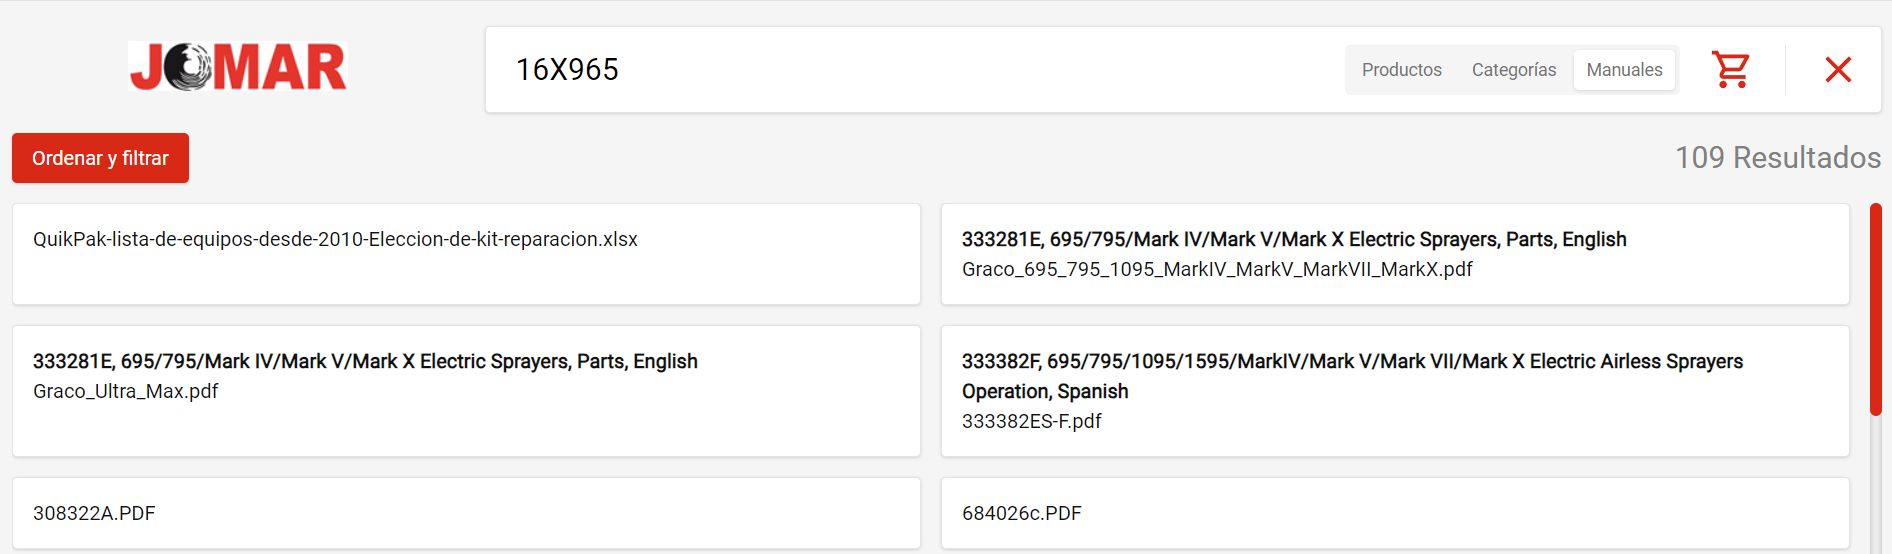Click the red results scrollbar thumb
1892x554 pixels.
1876,310
